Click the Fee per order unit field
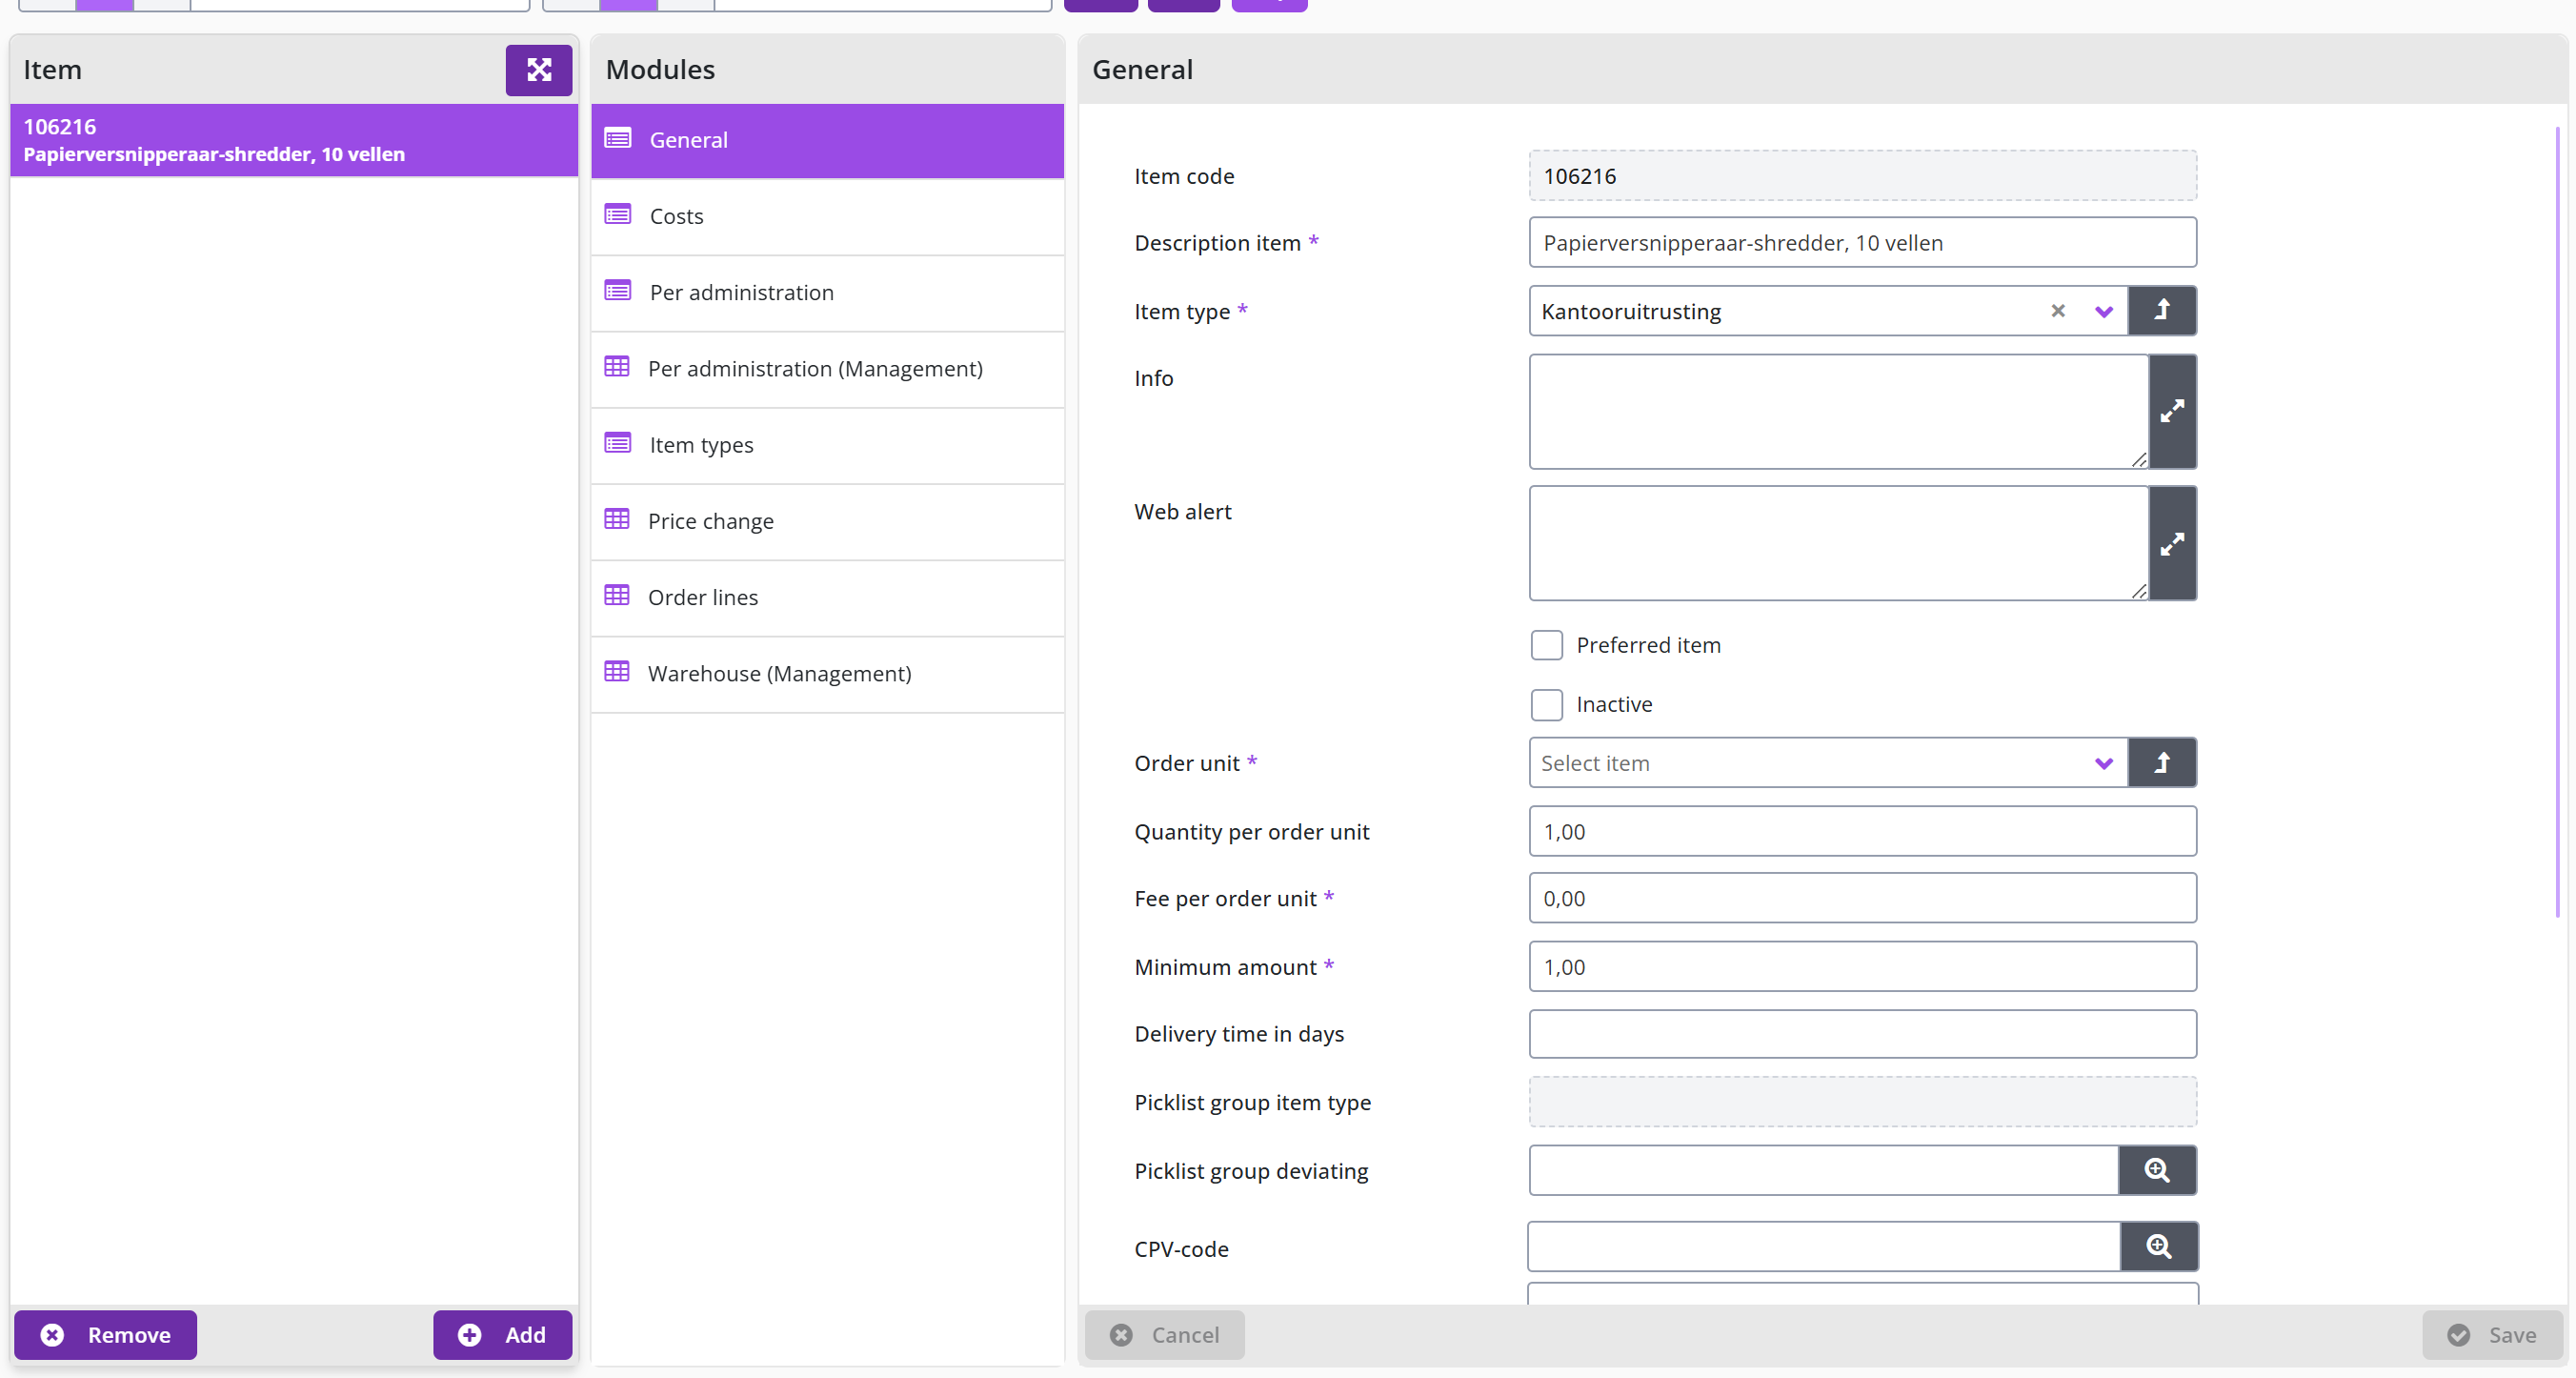 pyautogui.click(x=1862, y=898)
